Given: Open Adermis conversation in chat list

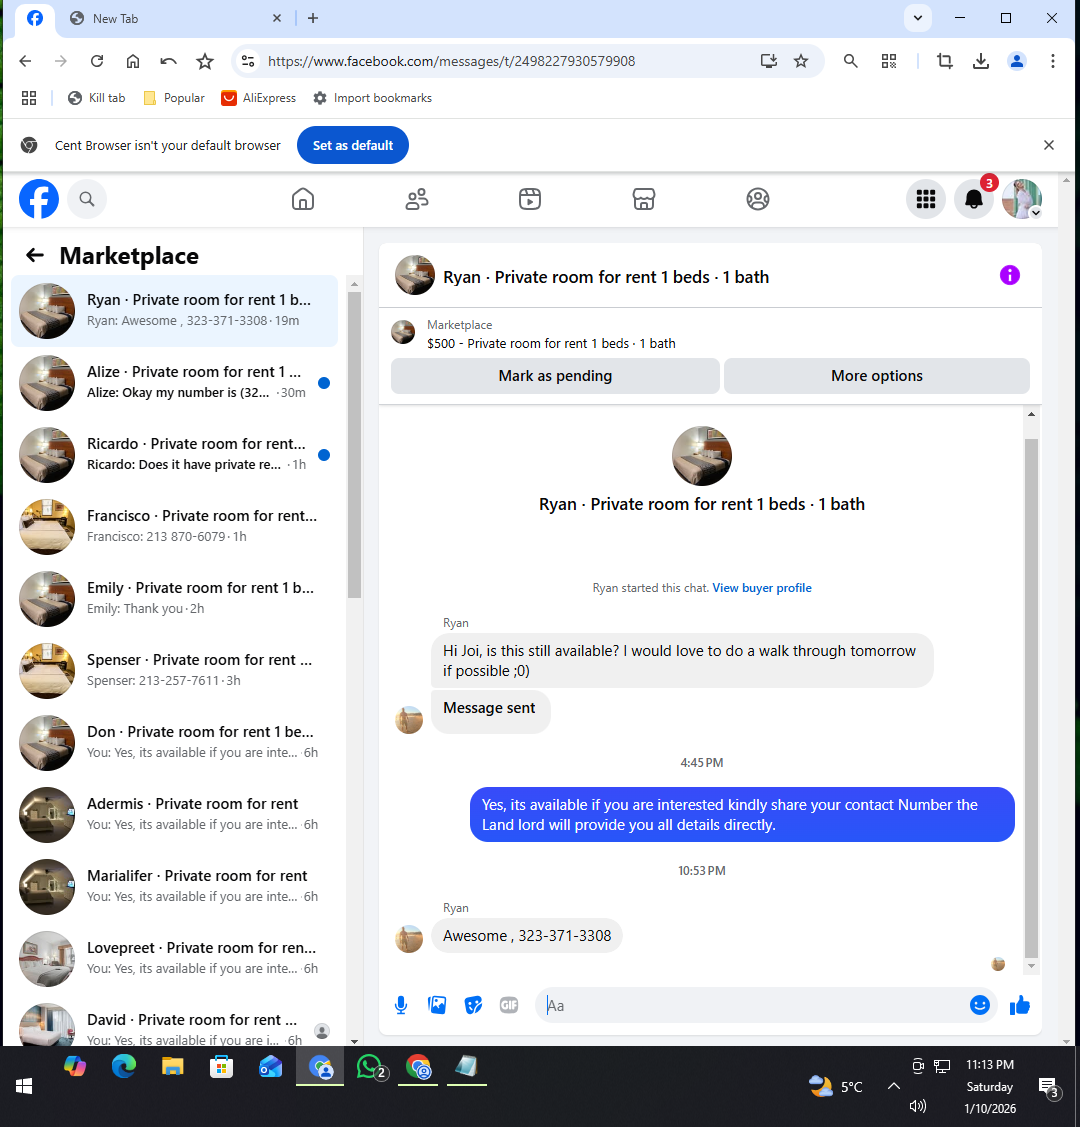Looking at the screenshot, I should 175,814.
